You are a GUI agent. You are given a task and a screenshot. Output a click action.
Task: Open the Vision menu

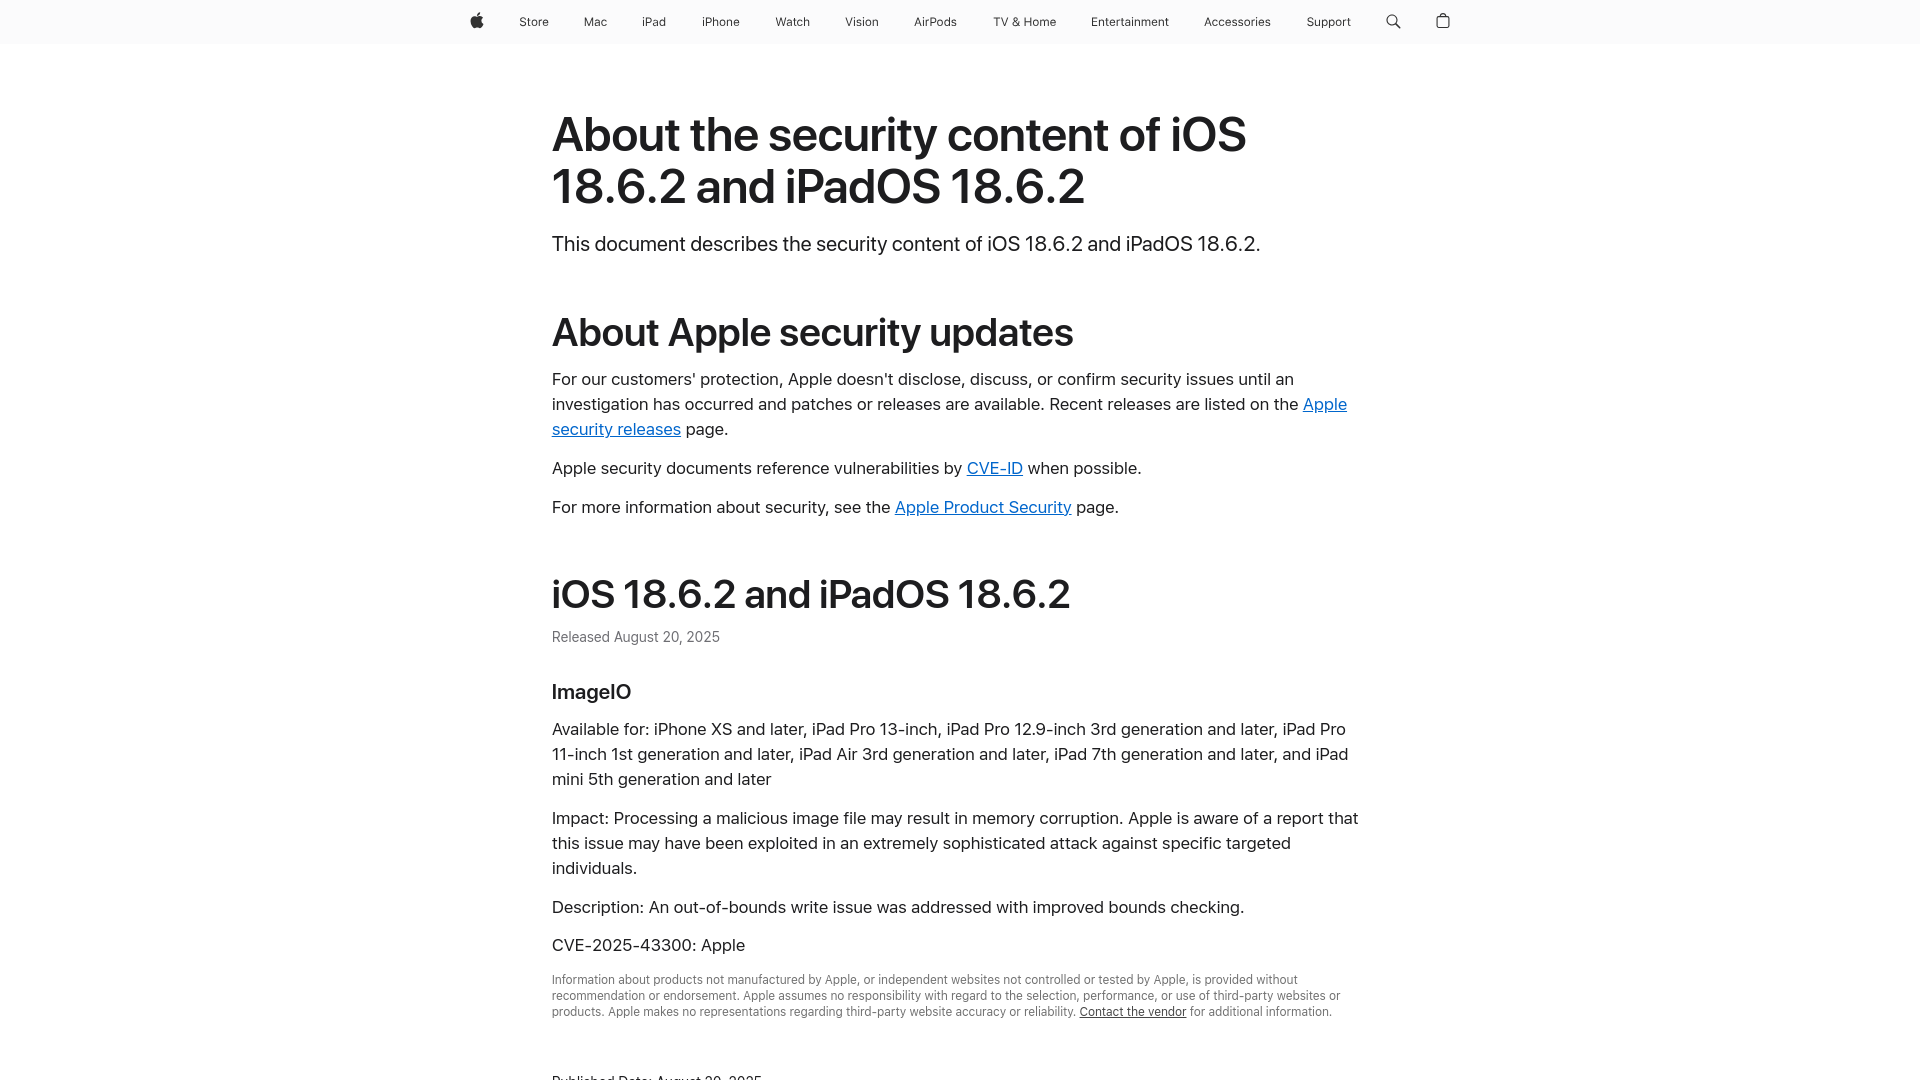(862, 22)
